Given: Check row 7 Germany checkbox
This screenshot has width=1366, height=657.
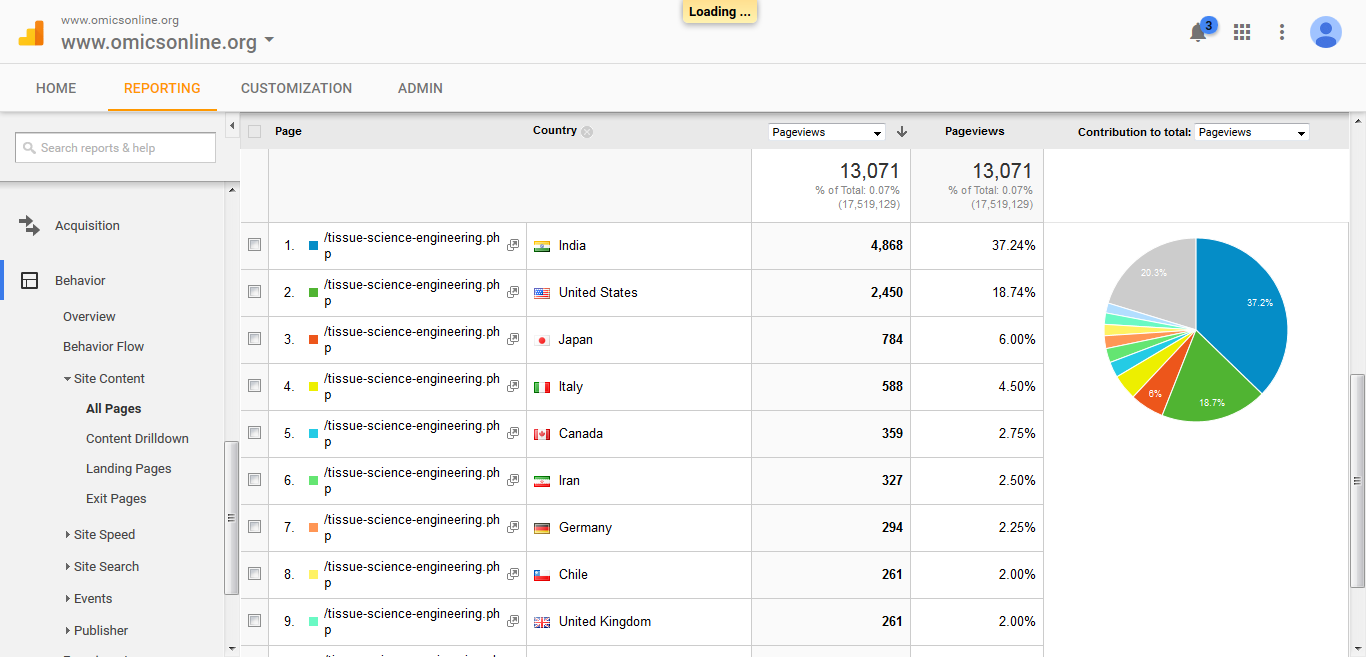Looking at the screenshot, I should pos(254,527).
